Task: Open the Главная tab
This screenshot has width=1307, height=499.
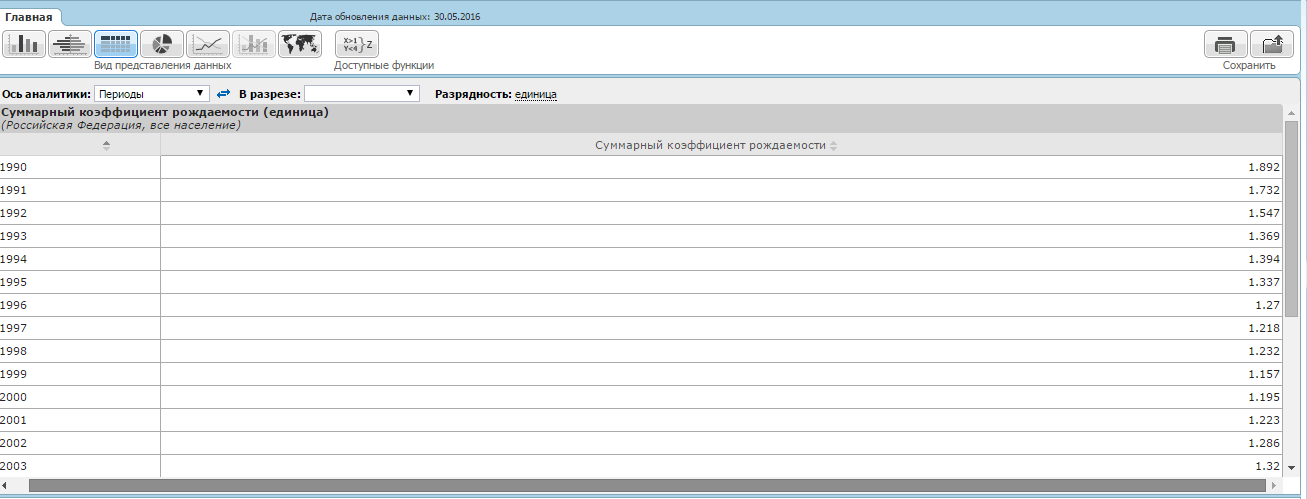Action: [31, 16]
